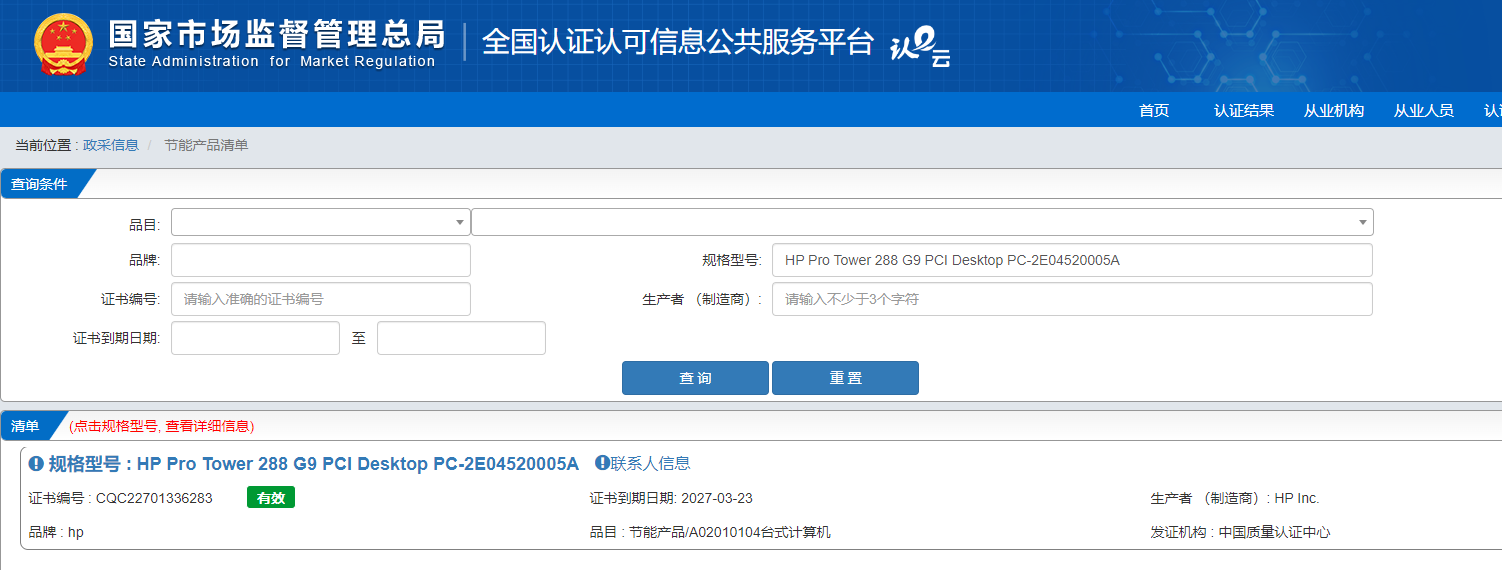Focus the 品牌 input field

tap(321, 260)
